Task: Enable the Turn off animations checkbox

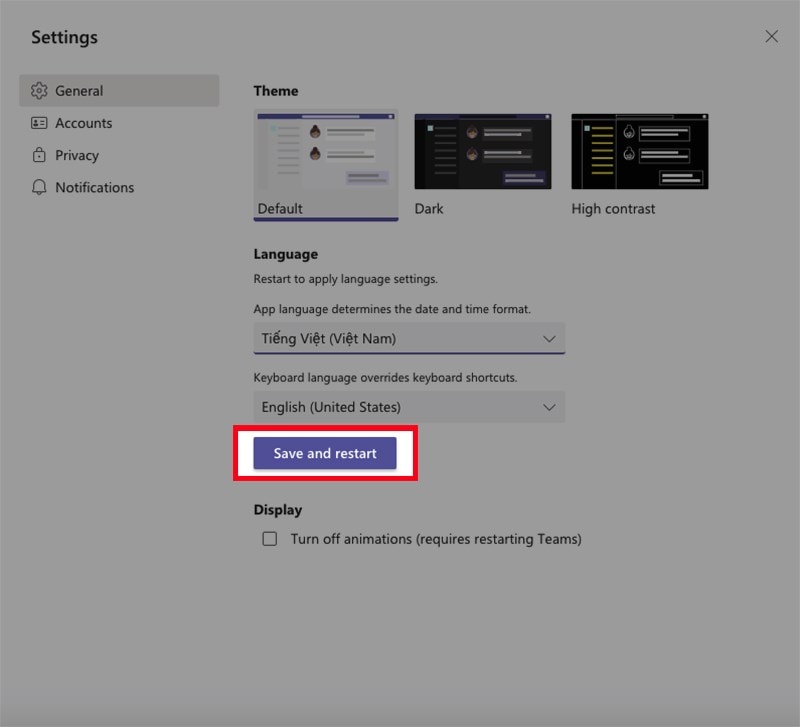Action: tap(269, 539)
